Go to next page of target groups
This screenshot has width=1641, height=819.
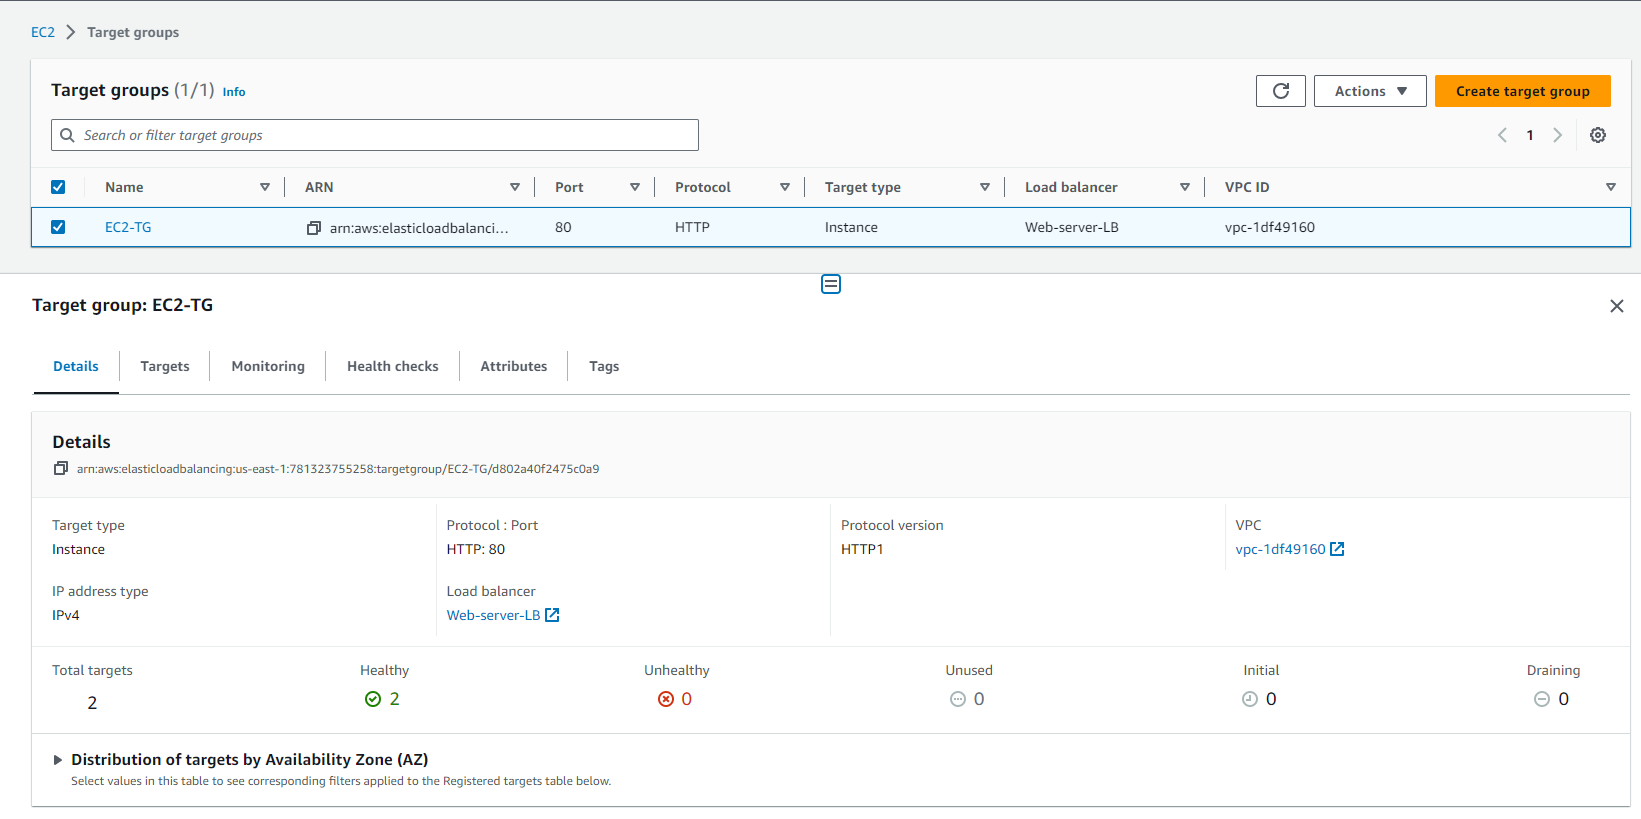click(x=1557, y=135)
